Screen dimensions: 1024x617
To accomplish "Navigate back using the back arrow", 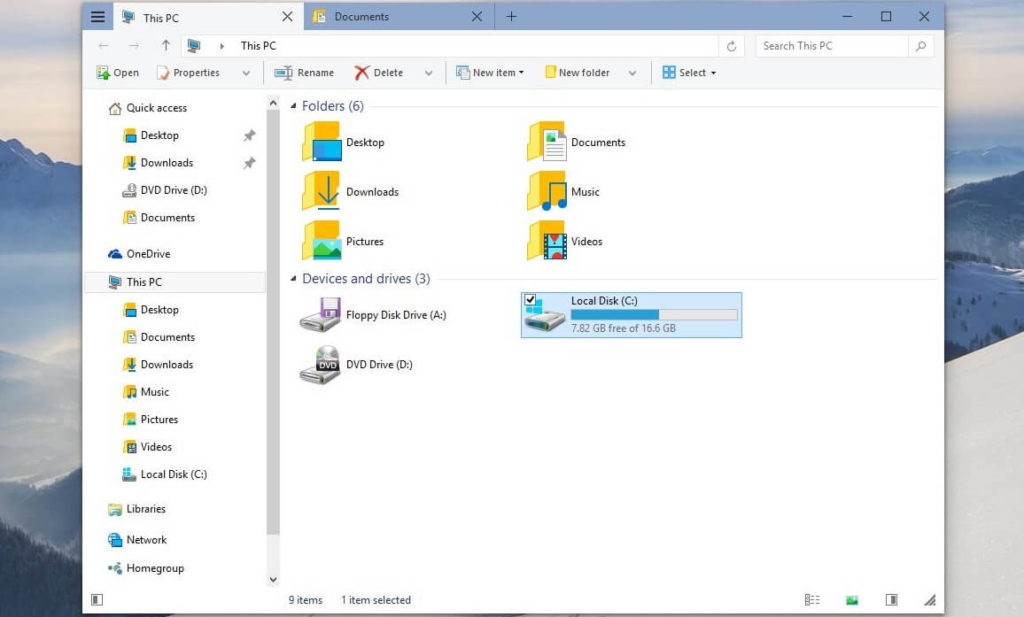I will coord(103,45).
